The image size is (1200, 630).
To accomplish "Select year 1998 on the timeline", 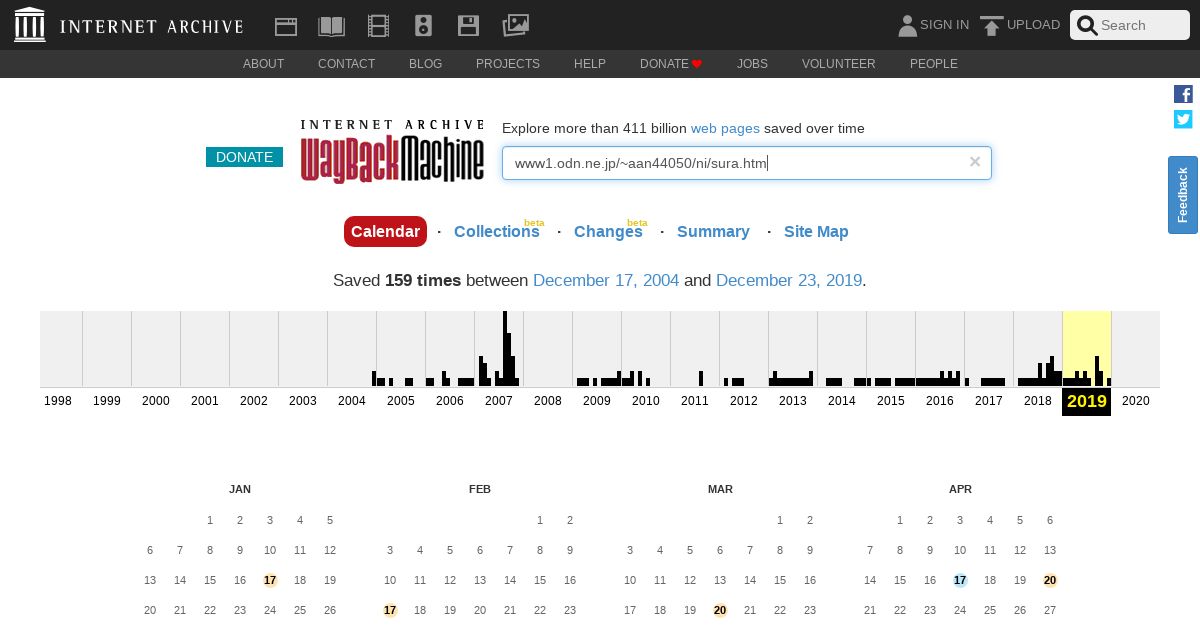I will tap(58, 400).
